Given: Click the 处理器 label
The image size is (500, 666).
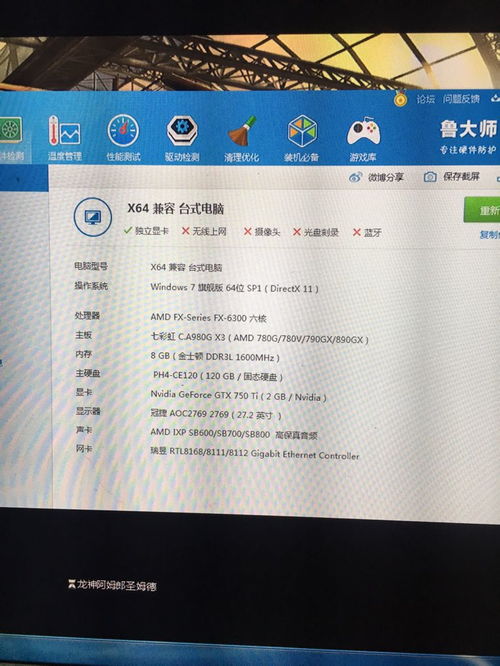Looking at the screenshot, I should (x=87, y=316).
